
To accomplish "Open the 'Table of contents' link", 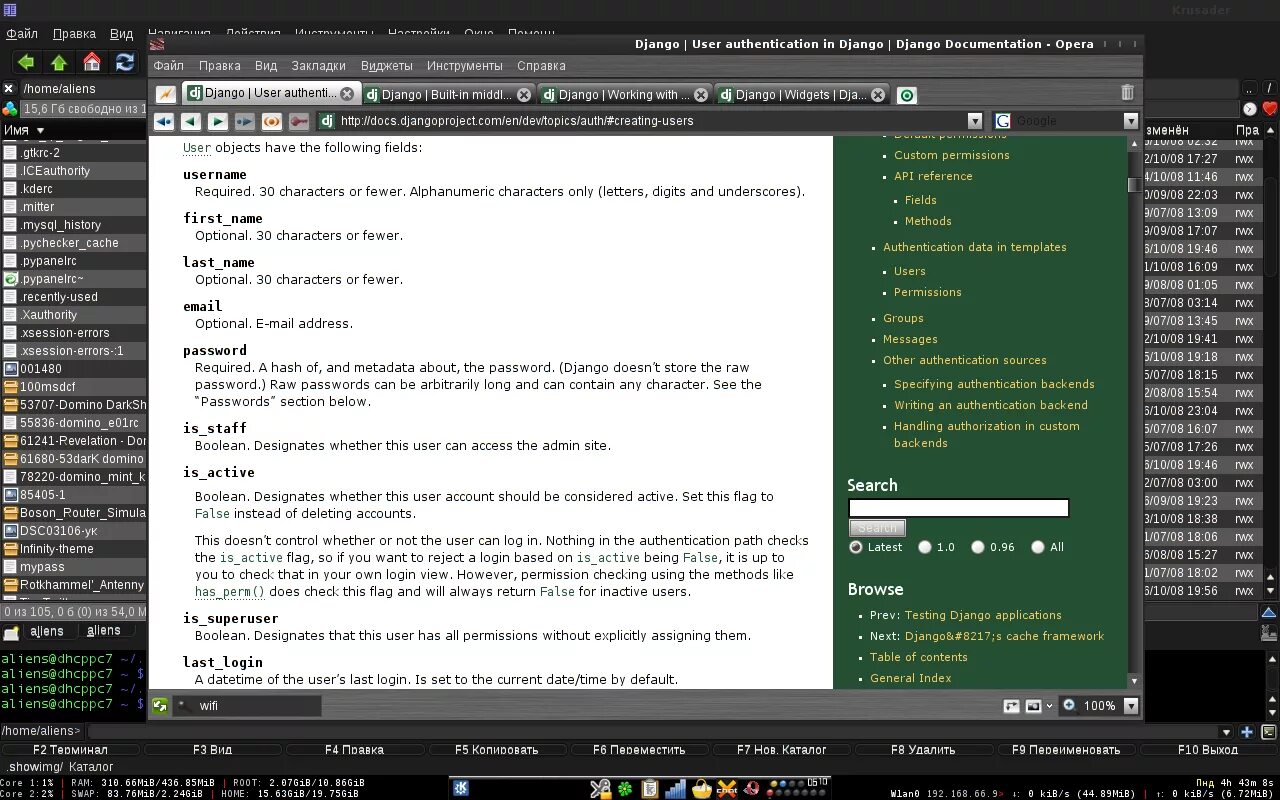I will (918, 657).
